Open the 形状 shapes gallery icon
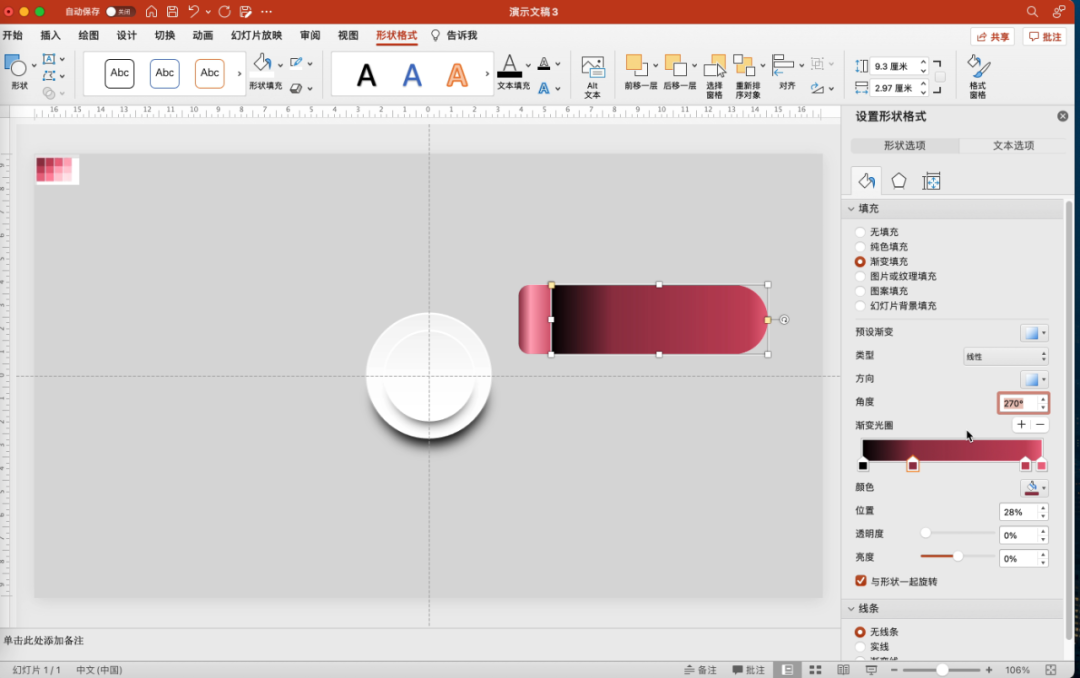This screenshot has width=1080, height=678. pos(16,67)
